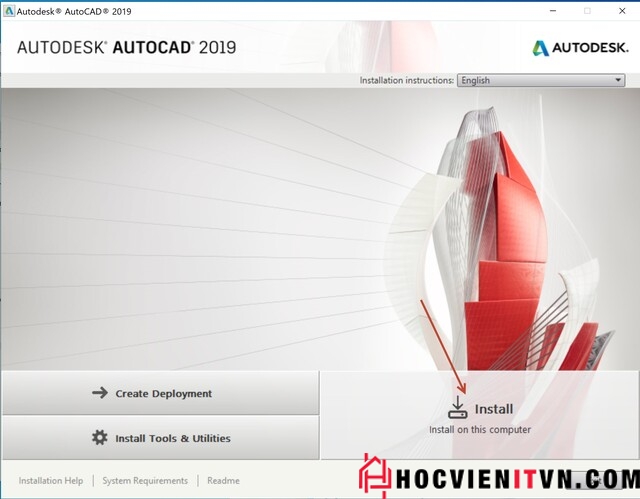View the System Requirements link

point(145,481)
